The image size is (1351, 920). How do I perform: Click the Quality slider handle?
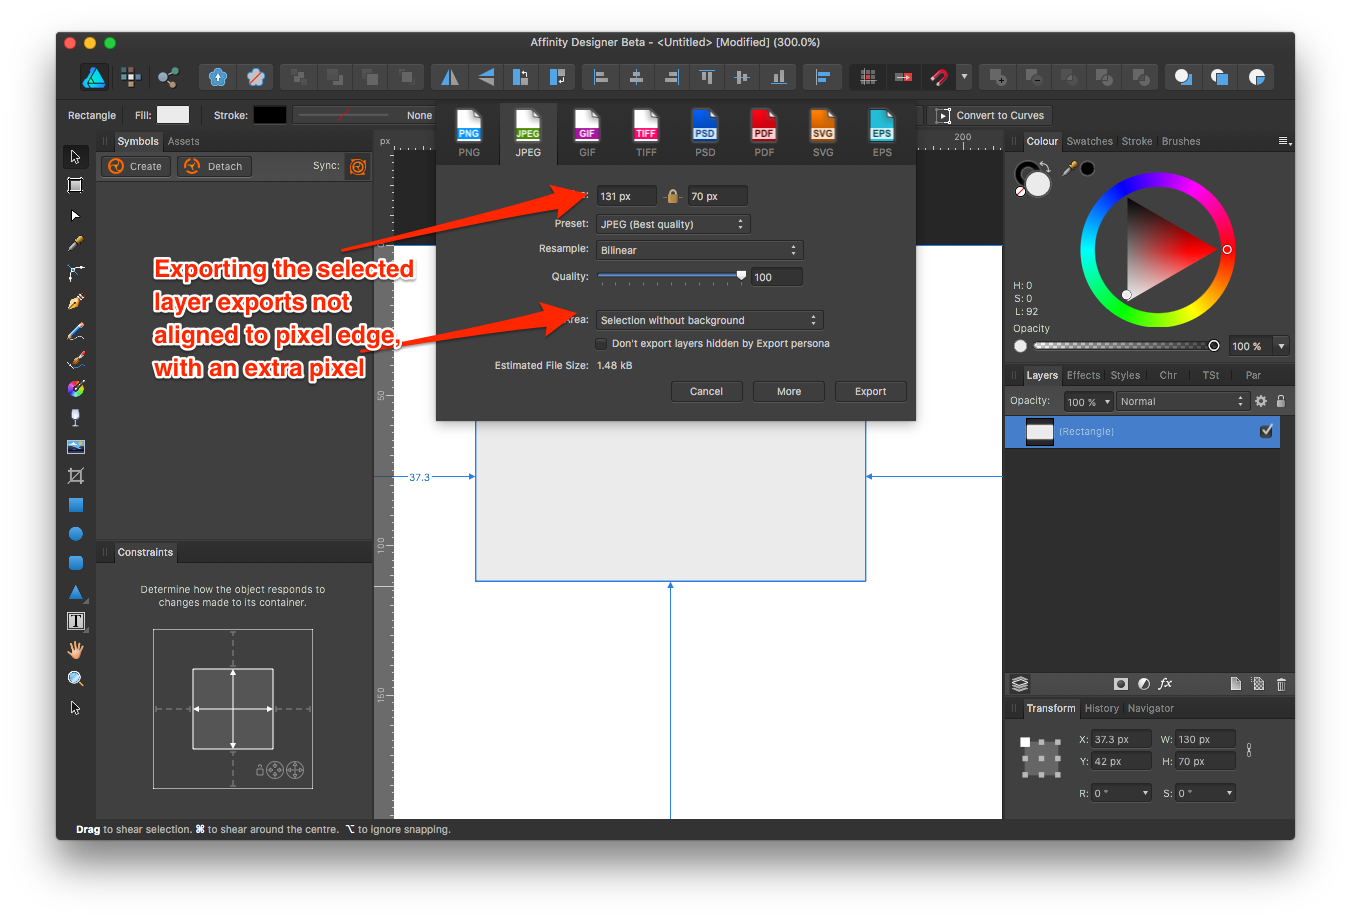741,275
